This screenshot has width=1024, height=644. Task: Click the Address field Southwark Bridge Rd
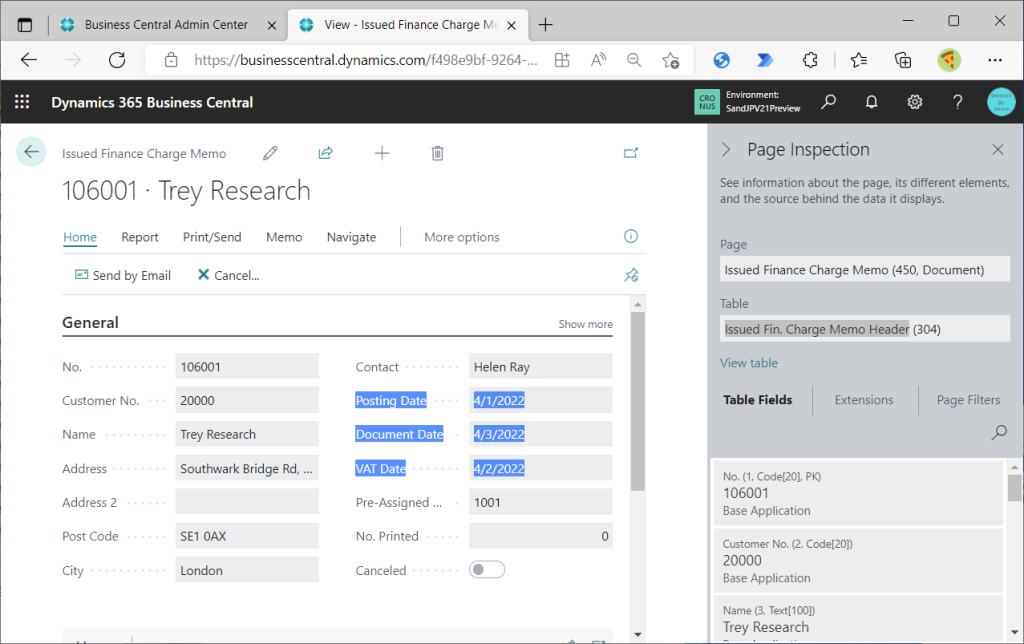click(x=247, y=468)
